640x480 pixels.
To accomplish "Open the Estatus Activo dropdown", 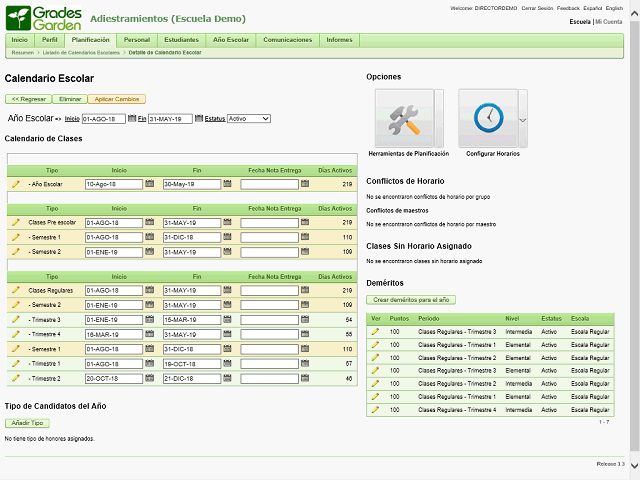I will (x=249, y=118).
